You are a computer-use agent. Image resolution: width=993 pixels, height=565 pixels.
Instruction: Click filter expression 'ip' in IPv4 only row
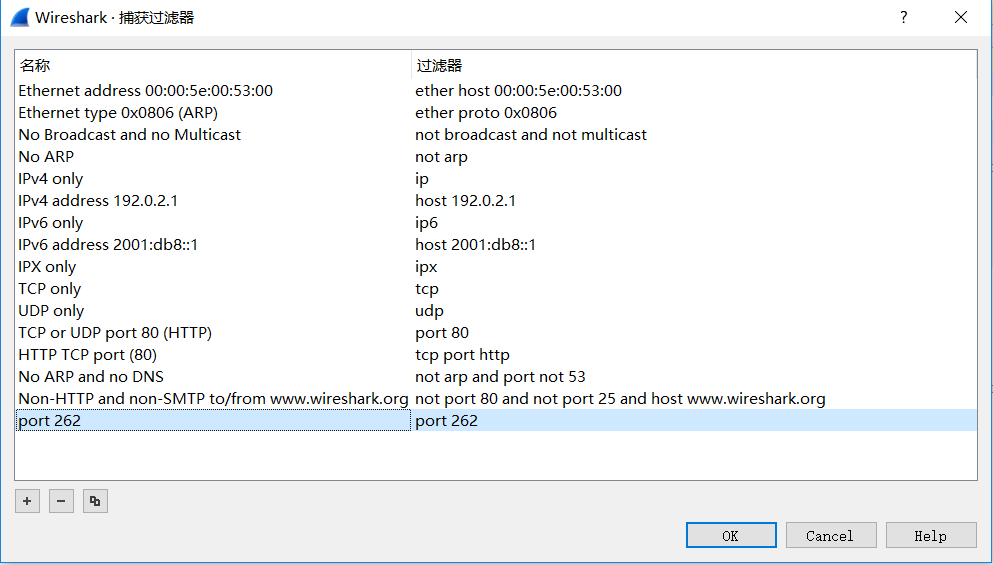(422, 179)
